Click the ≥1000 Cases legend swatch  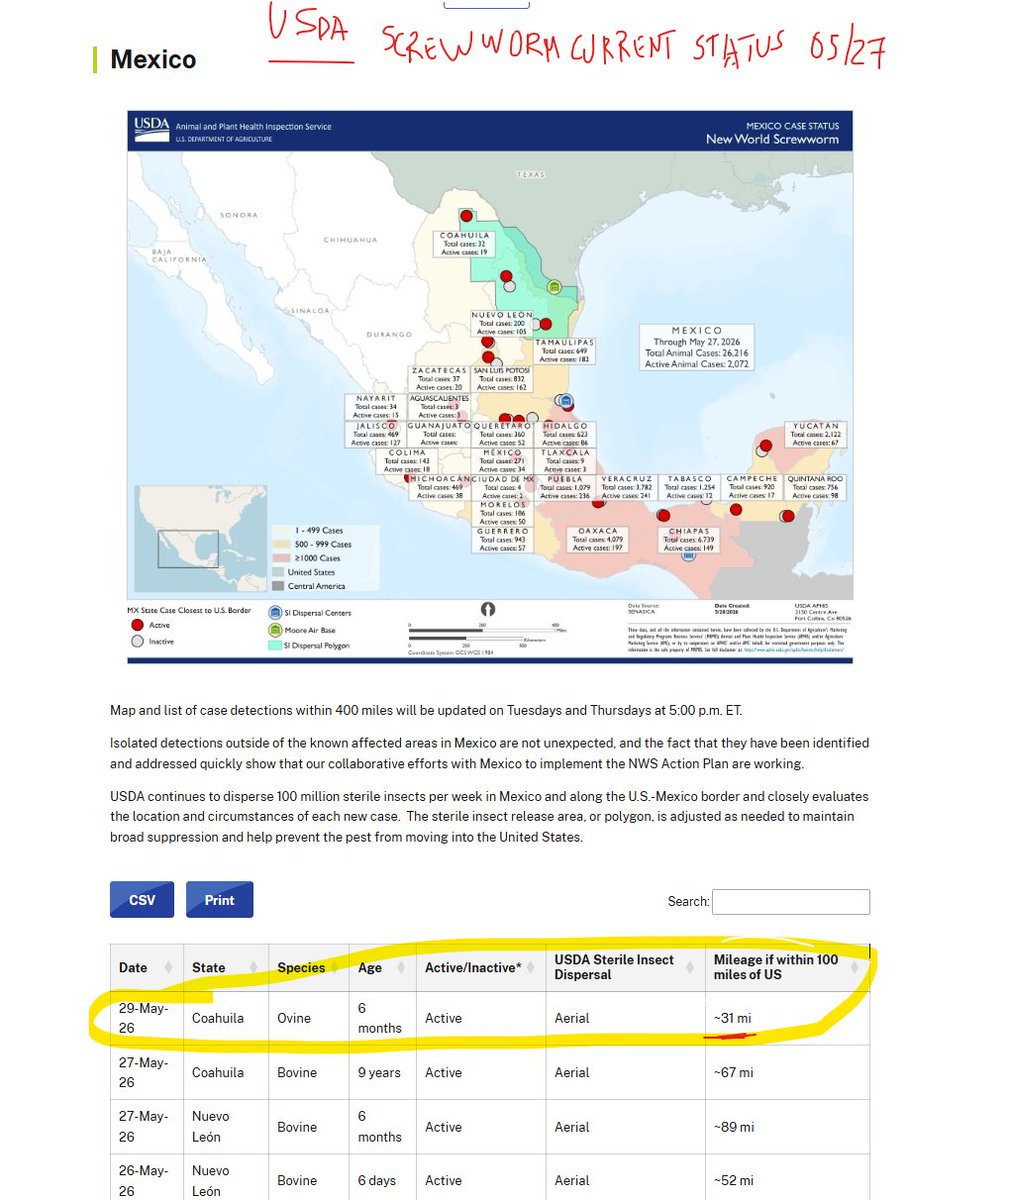tap(281, 558)
